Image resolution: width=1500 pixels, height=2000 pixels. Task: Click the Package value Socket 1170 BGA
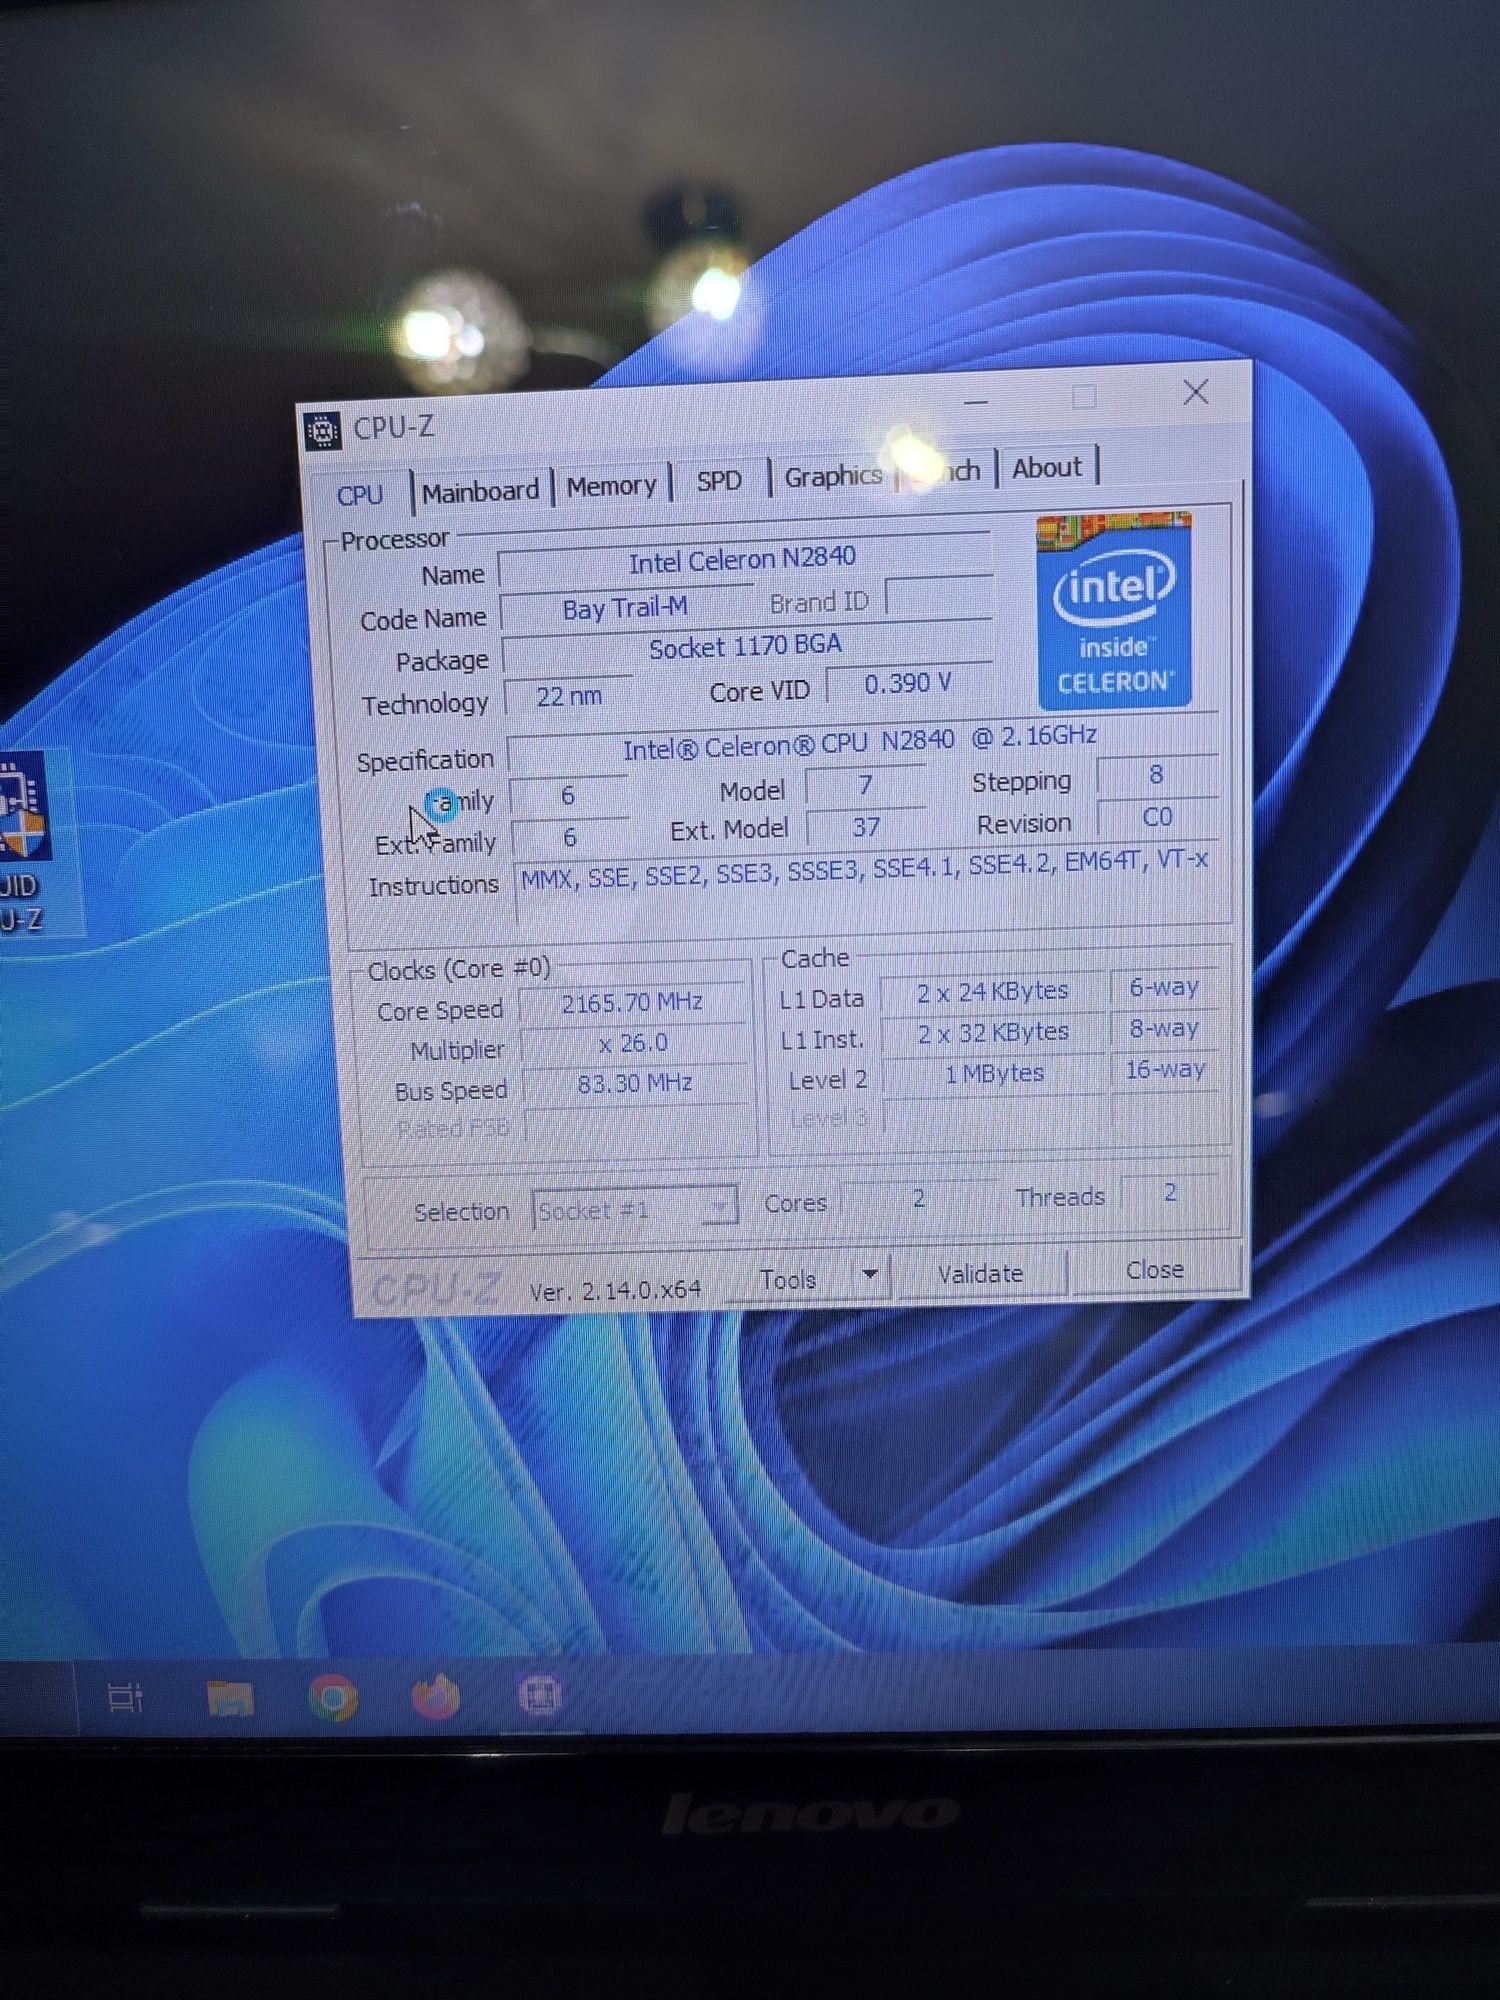coord(746,646)
